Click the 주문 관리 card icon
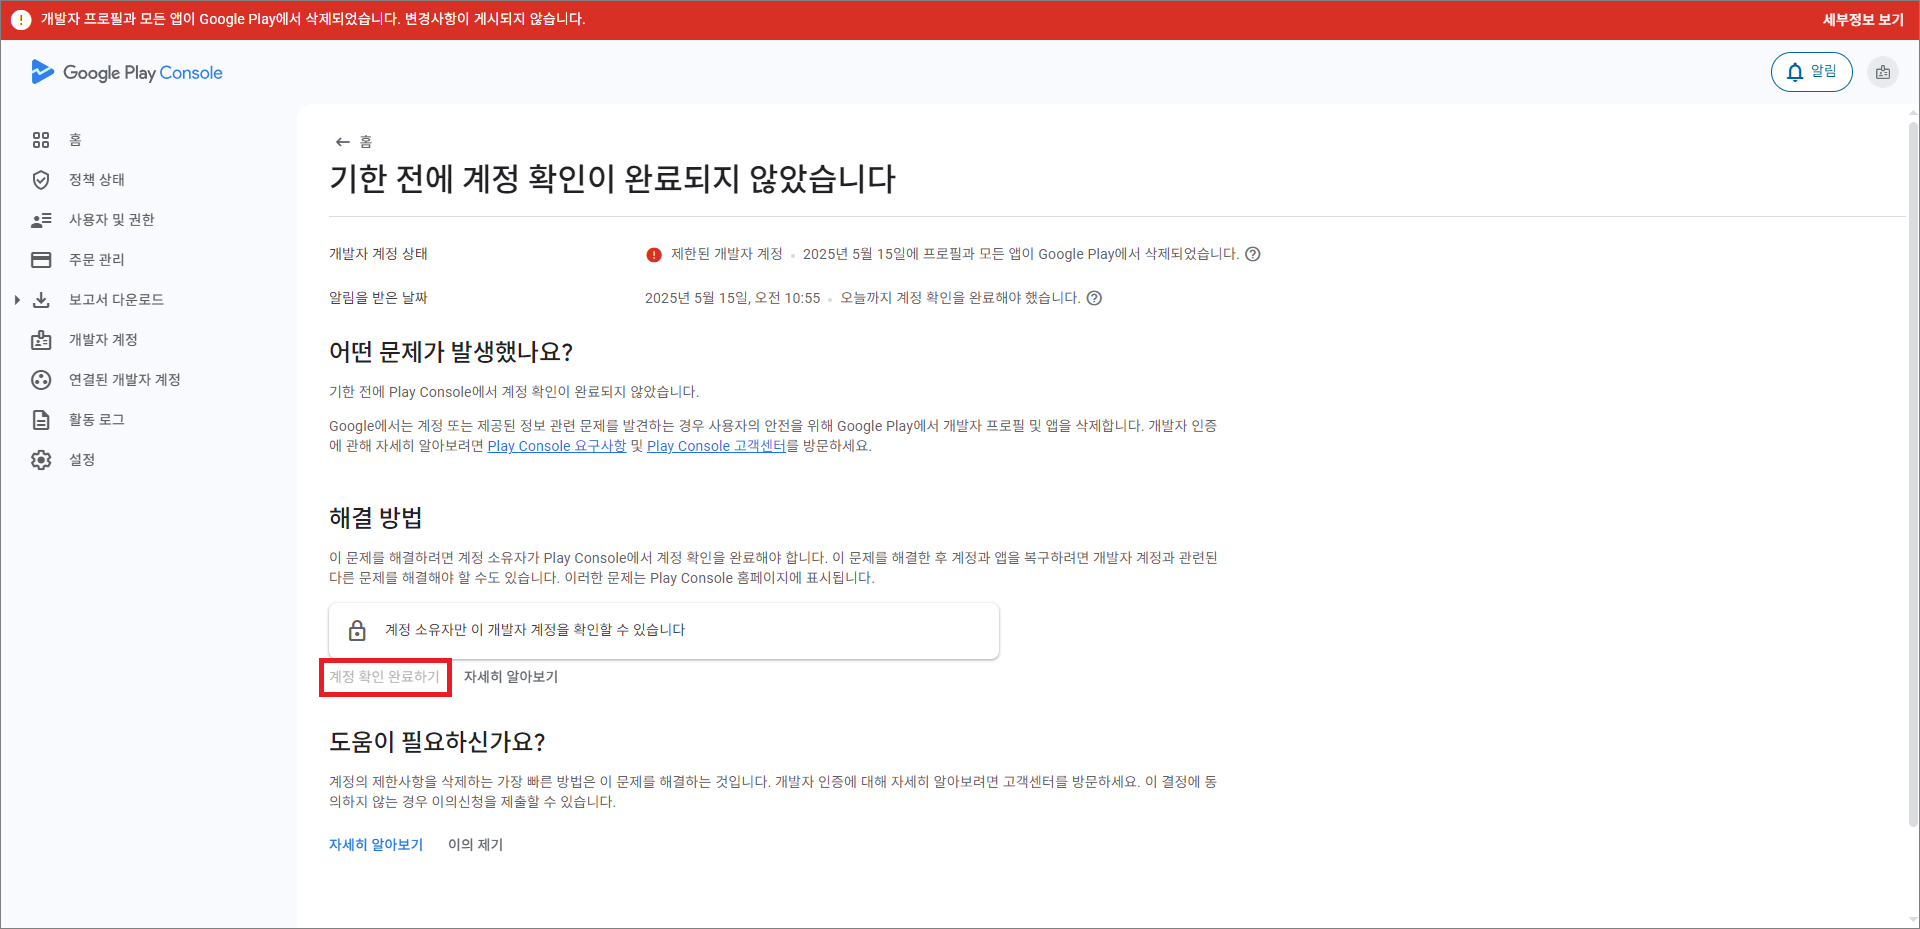 tap(41, 260)
